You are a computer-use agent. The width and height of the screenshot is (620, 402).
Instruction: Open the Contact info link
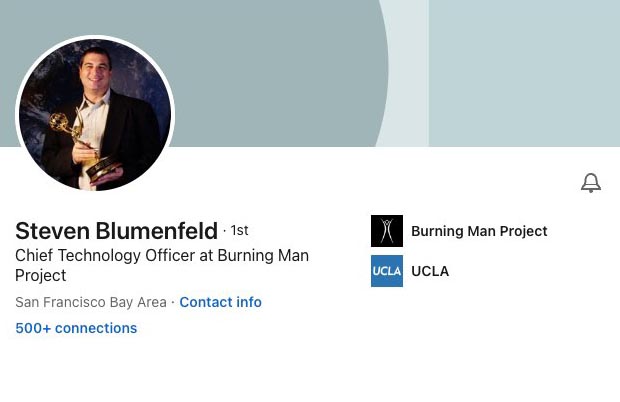coord(220,302)
